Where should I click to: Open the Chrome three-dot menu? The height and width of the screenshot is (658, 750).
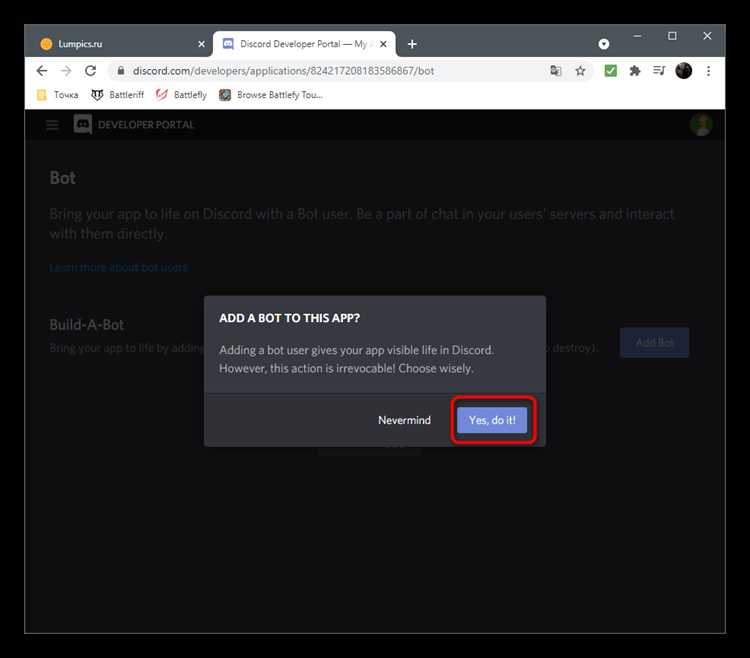(708, 71)
